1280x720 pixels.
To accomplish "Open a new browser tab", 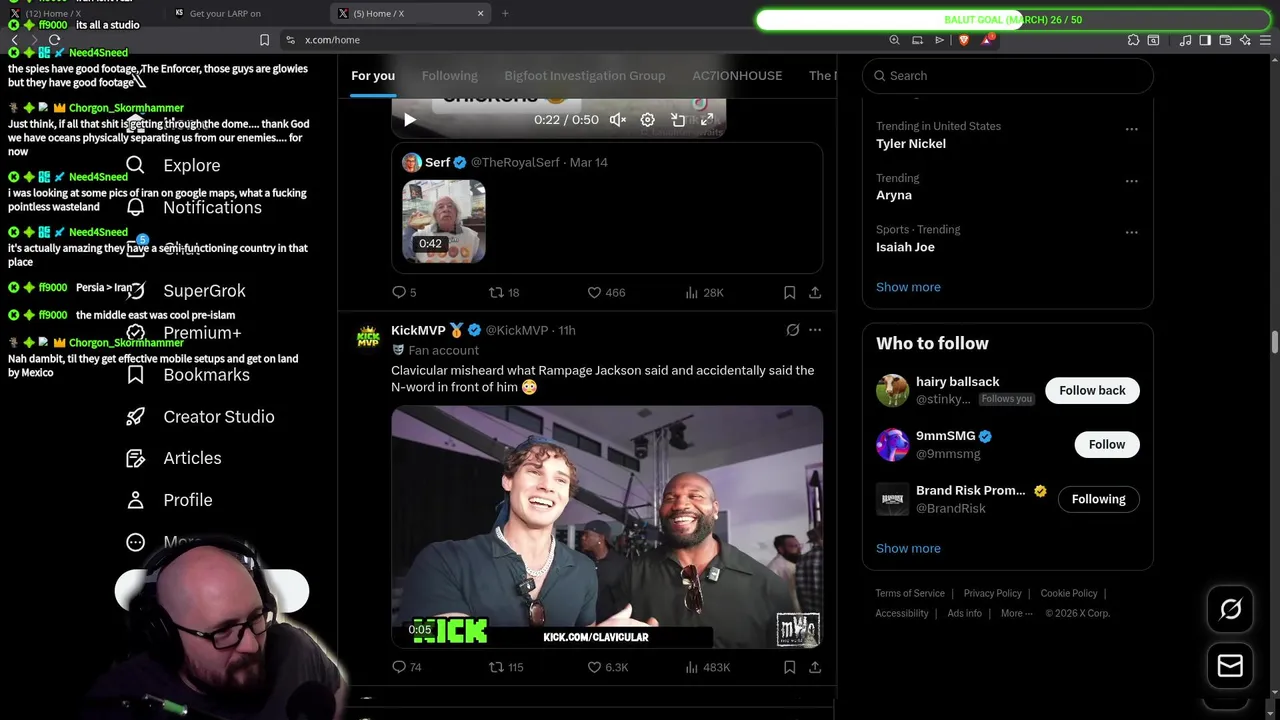I will tap(505, 13).
